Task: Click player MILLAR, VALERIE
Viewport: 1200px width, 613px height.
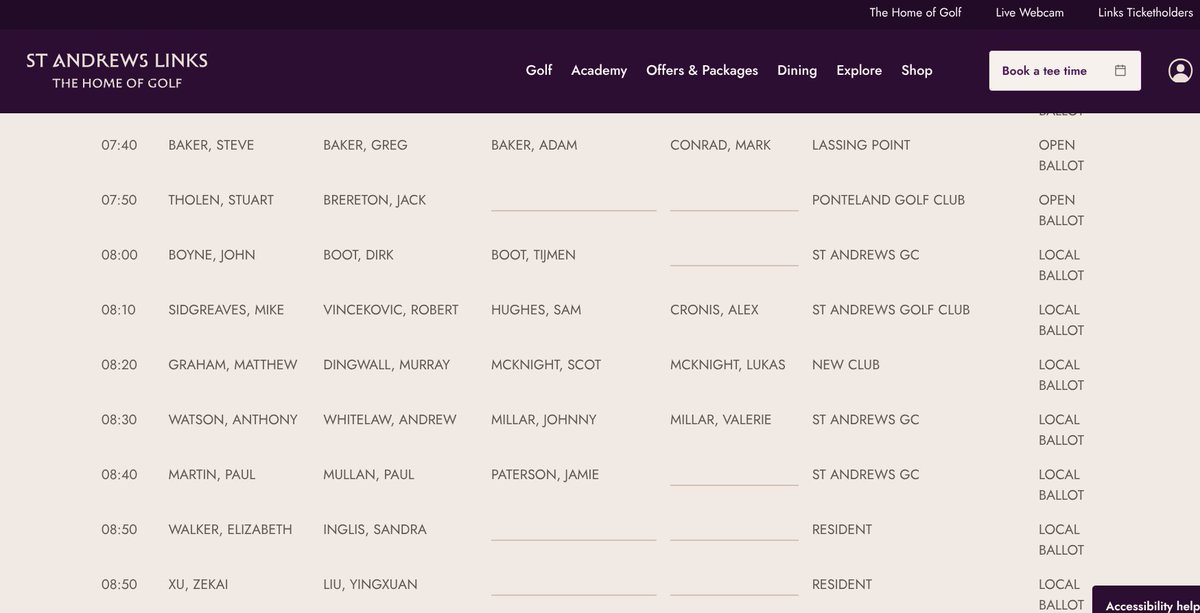Action: pyautogui.click(x=721, y=420)
